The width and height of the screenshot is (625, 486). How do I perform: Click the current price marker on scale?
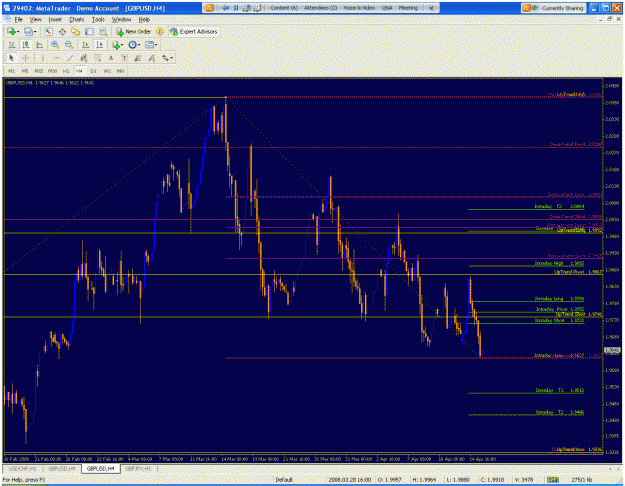coord(612,350)
